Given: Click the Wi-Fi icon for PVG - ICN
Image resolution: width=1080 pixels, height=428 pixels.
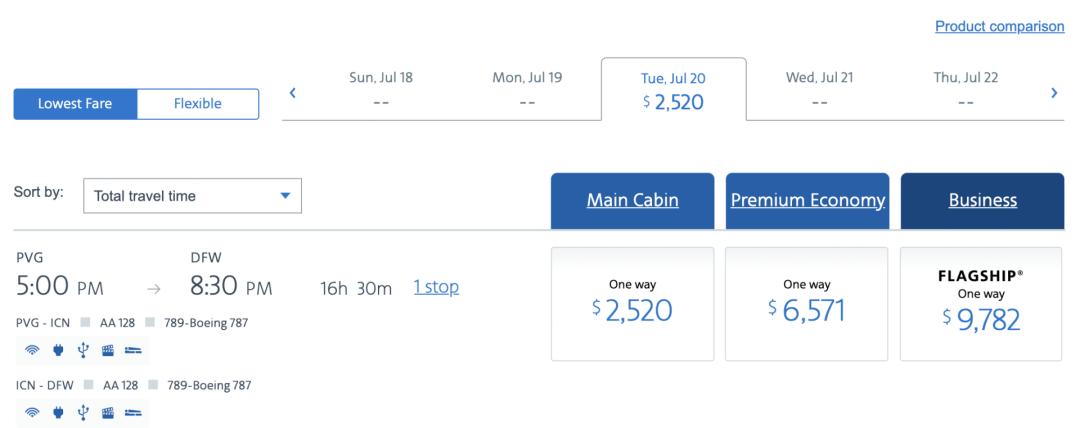Looking at the screenshot, I should point(32,350).
